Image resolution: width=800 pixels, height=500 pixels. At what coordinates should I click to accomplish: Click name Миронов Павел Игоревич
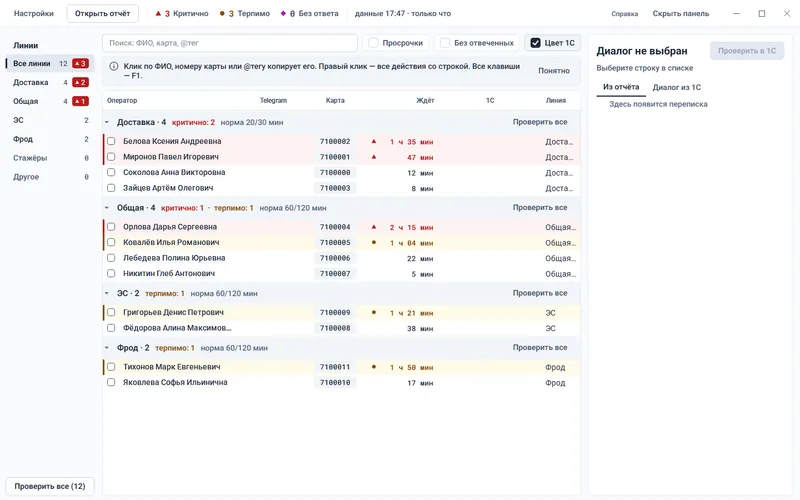coord(171,157)
